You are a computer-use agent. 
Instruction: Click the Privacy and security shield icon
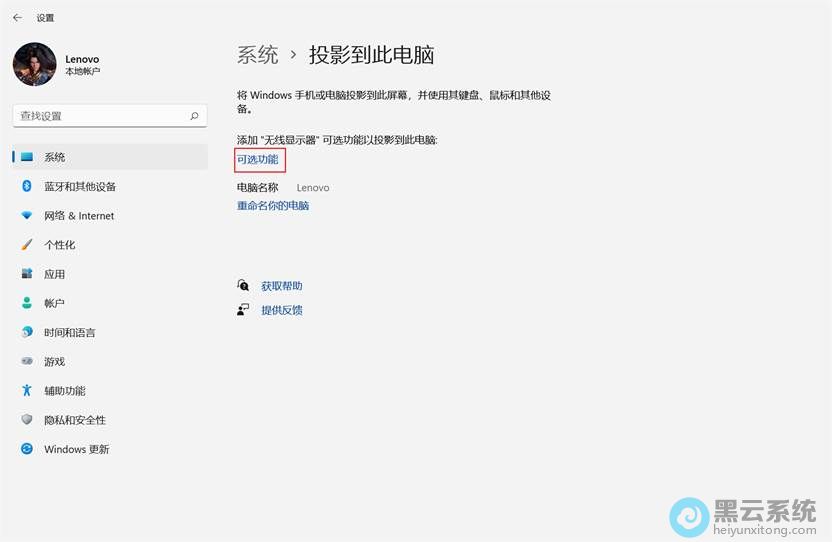click(x=27, y=420)
